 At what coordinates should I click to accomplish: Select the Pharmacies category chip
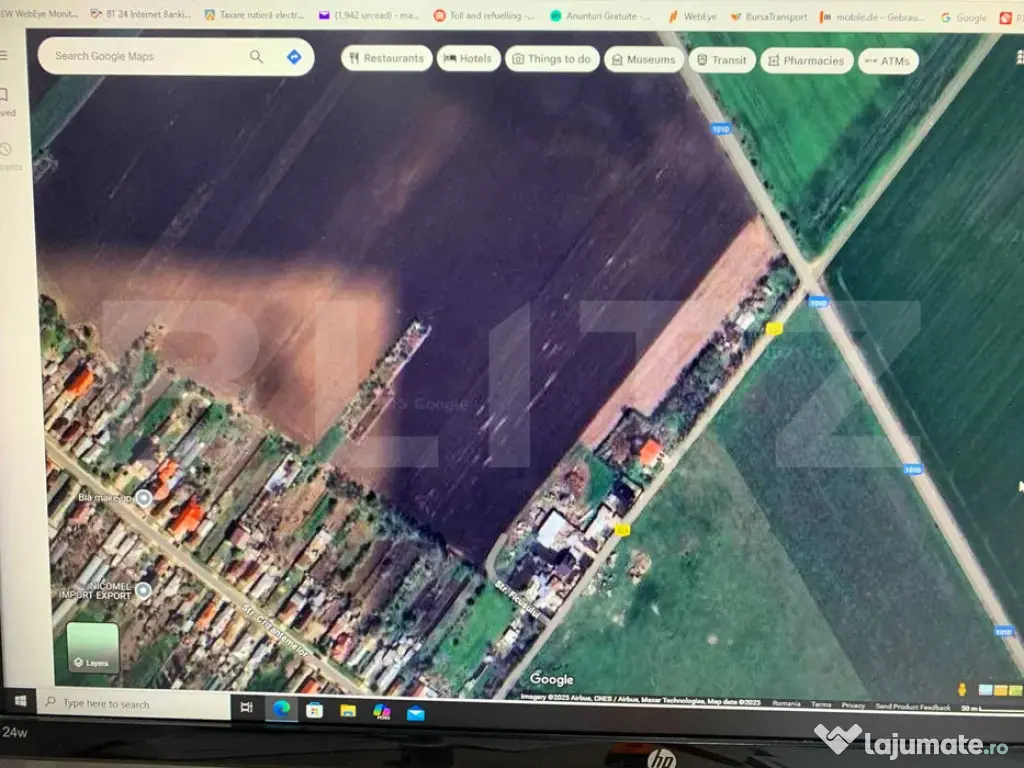tap(806, 61)
